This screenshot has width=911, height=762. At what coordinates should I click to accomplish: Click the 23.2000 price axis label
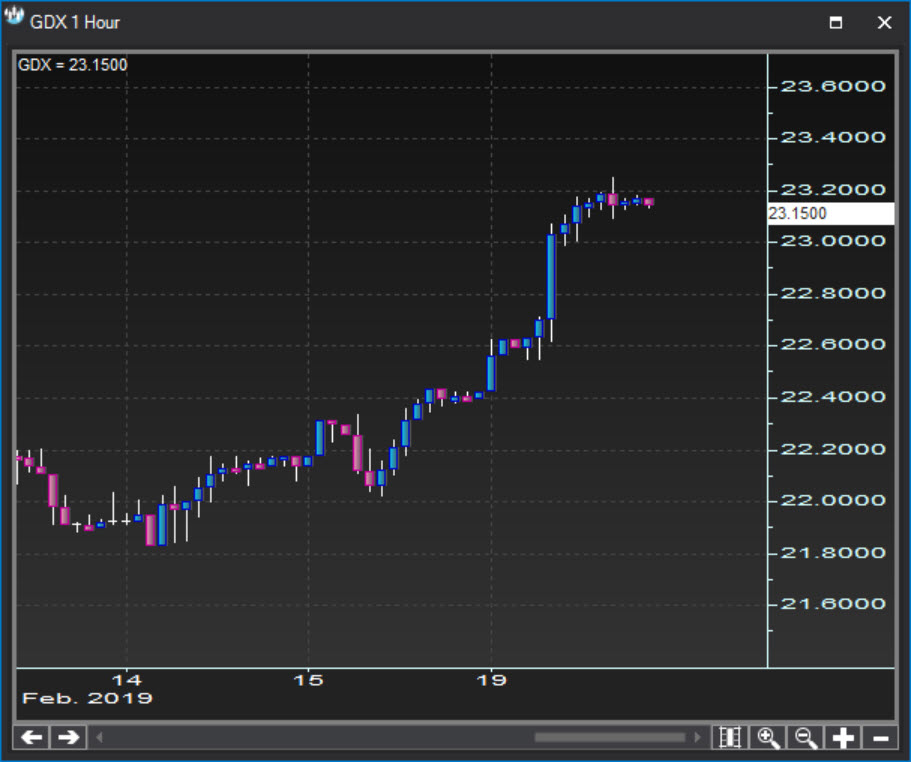point(833,190)
